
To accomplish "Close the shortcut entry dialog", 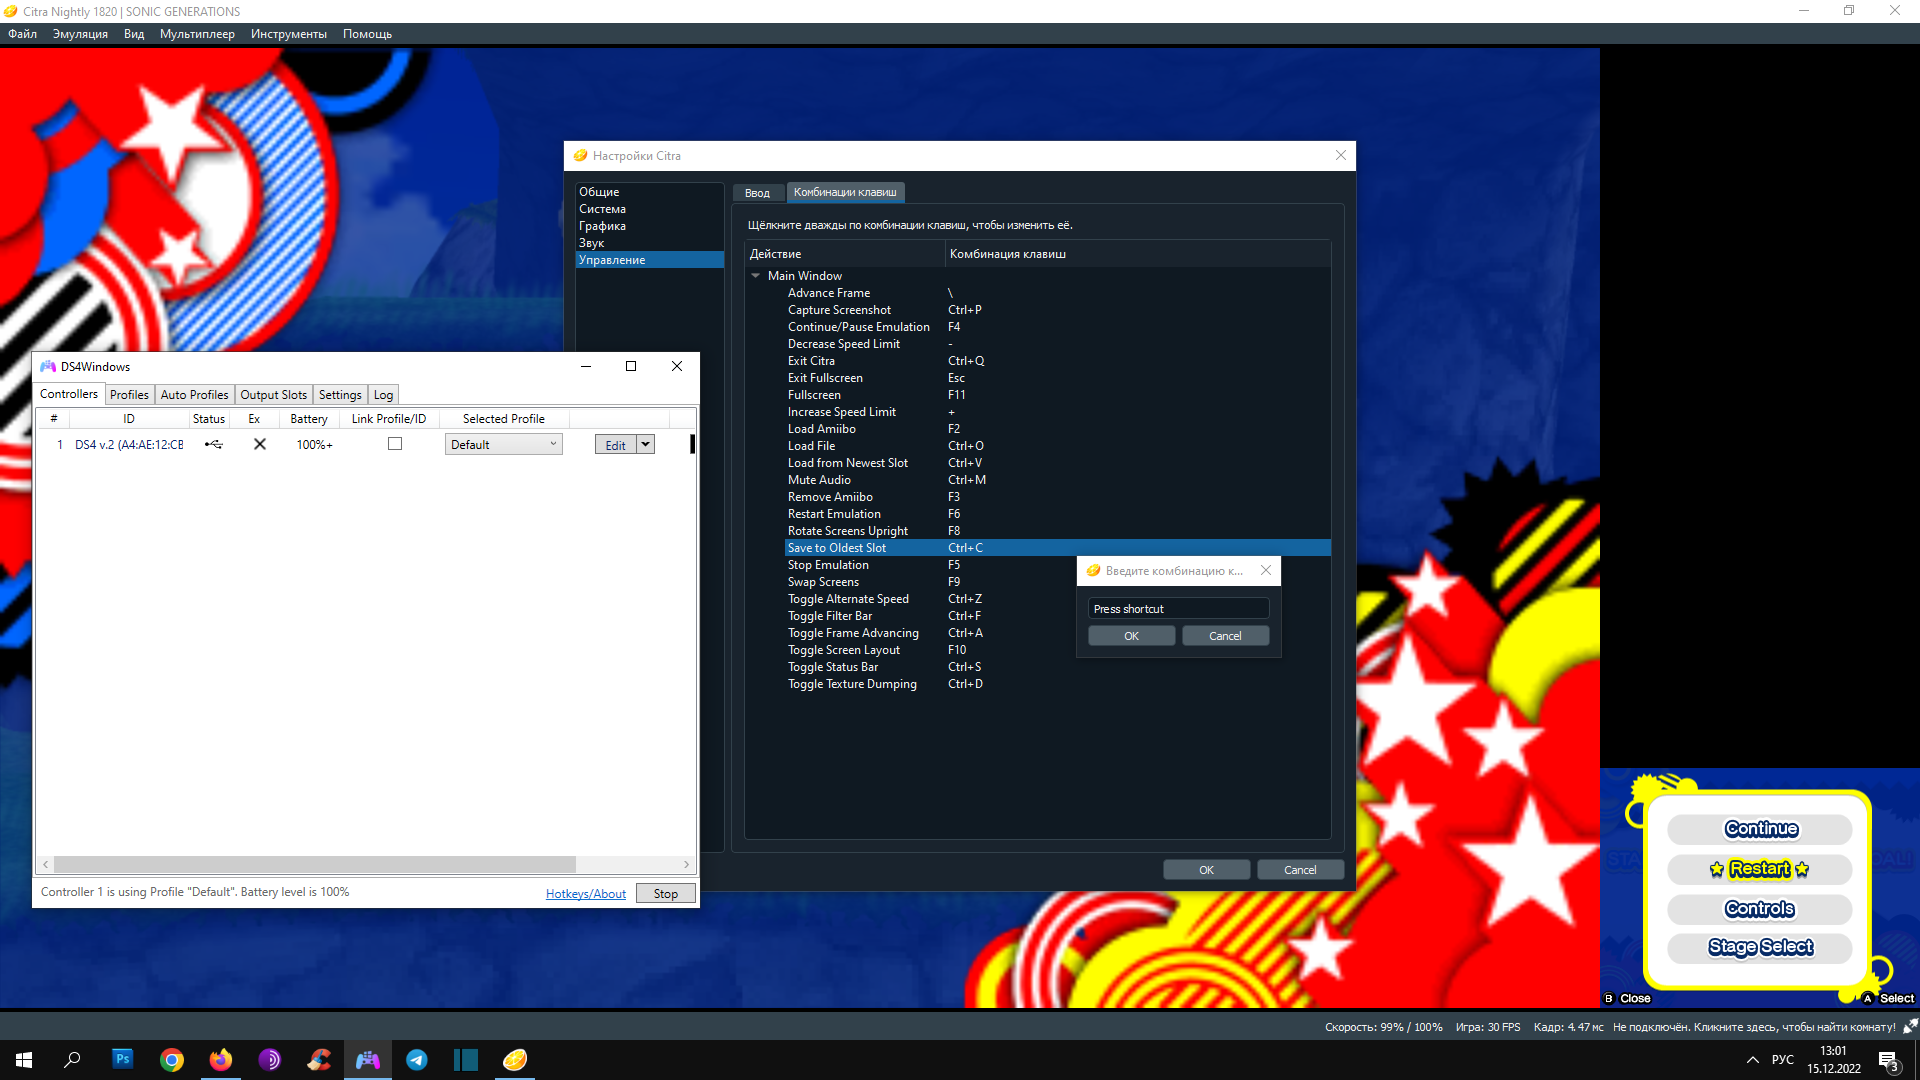I will pyautogui.click(x=1266, y=570).
